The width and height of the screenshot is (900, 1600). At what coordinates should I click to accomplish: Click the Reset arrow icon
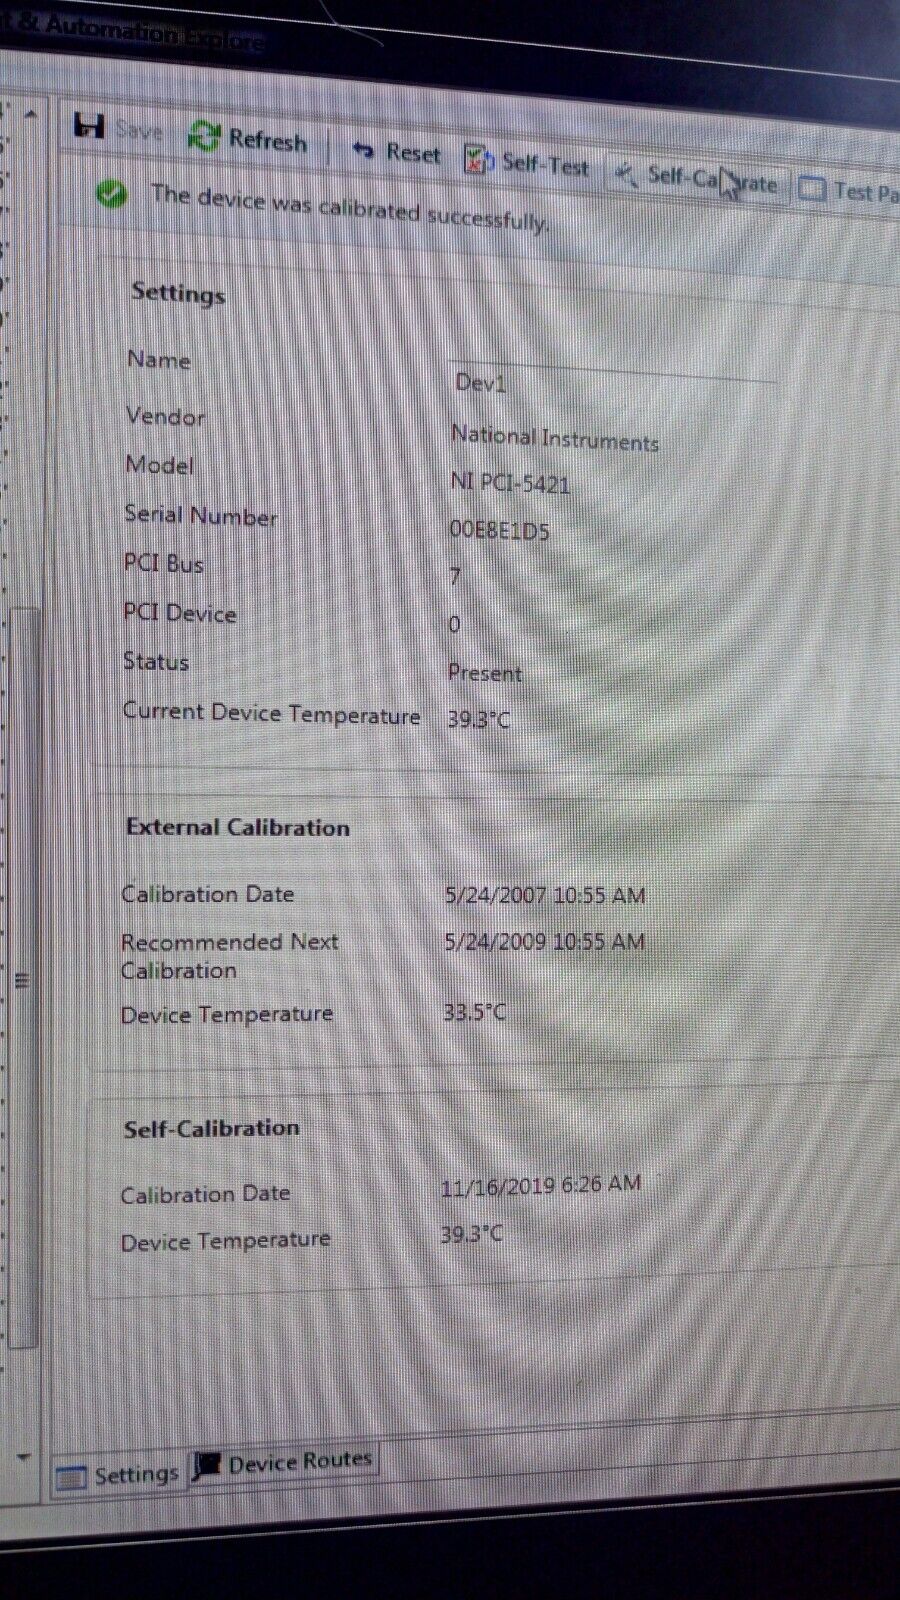(362, 151)
